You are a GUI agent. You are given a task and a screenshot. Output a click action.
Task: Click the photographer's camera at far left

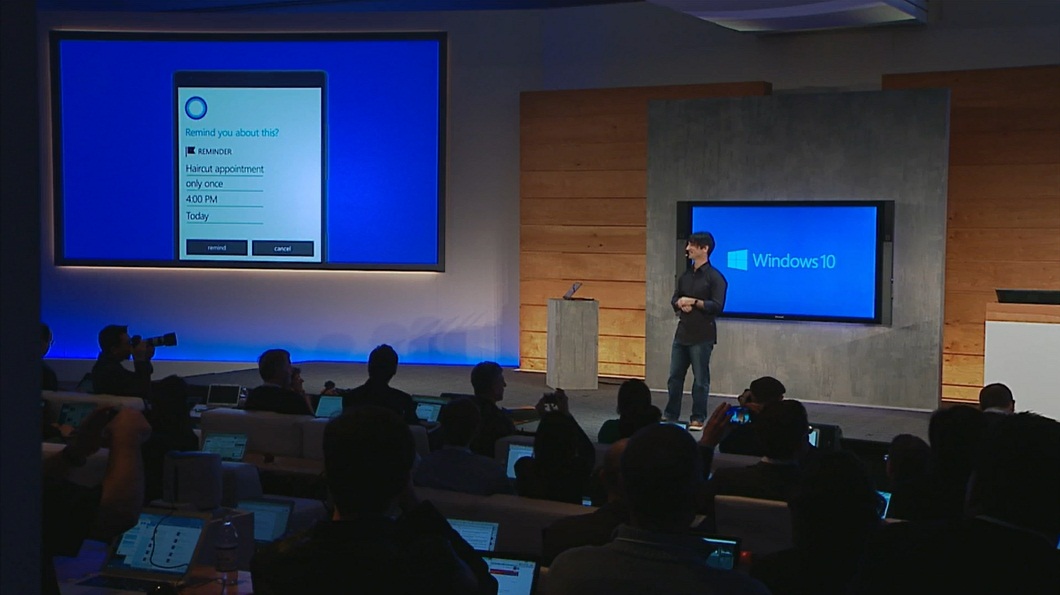158,340
